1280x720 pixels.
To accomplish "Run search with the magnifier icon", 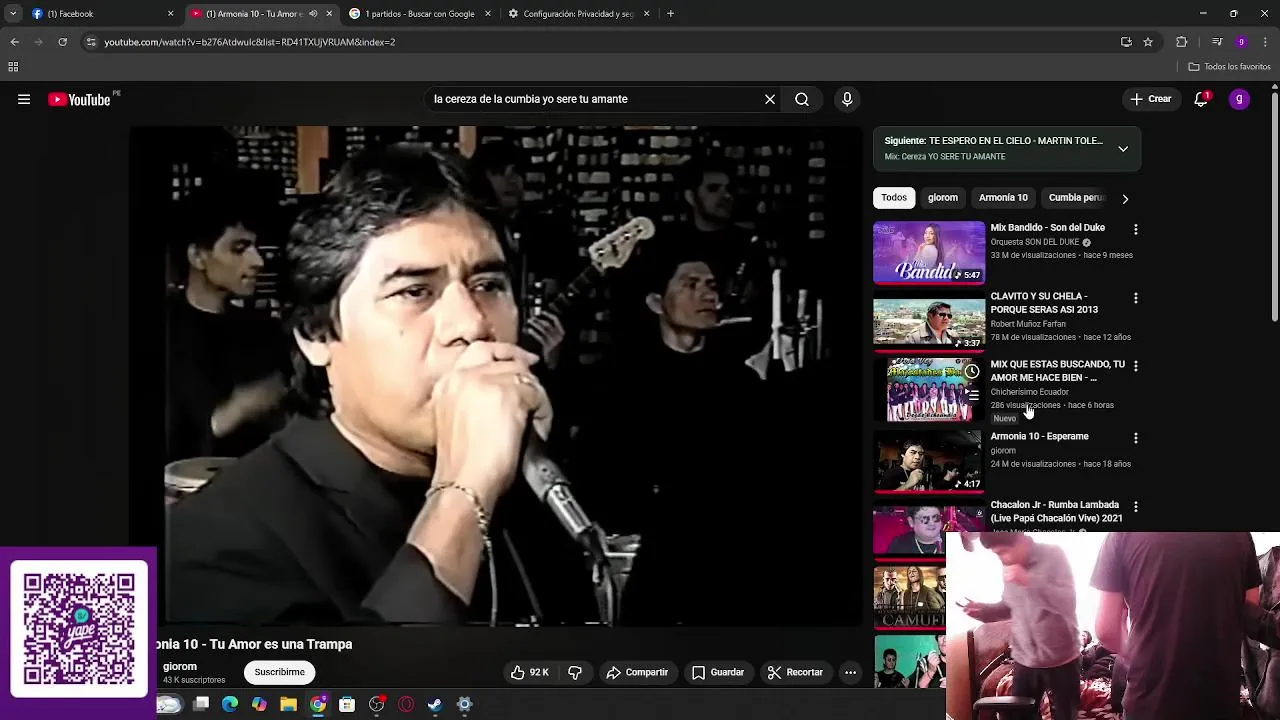I will pos(802,99).
